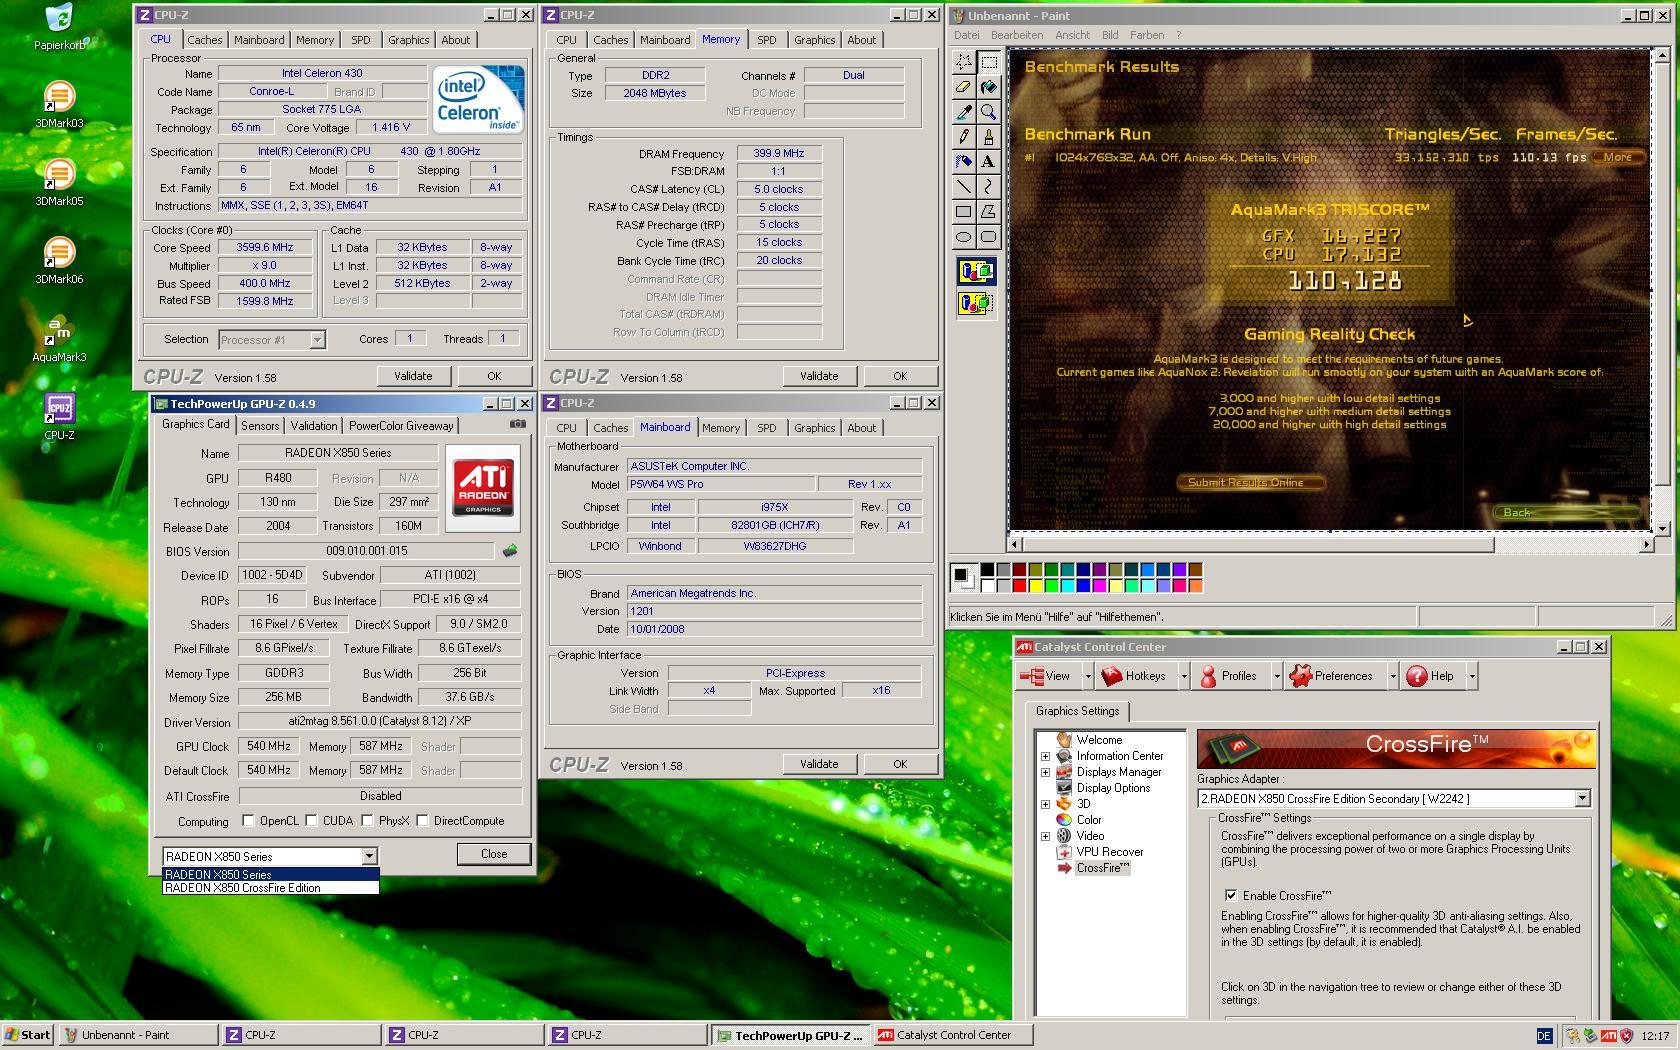
Task: Select the Pencil tool in Paint
Action: (963, 137)
